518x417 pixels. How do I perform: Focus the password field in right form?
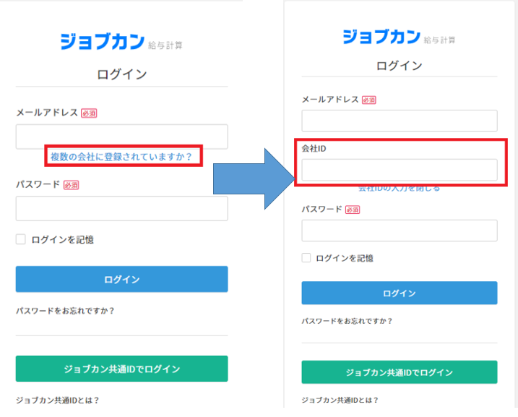[x=399, y=230]
